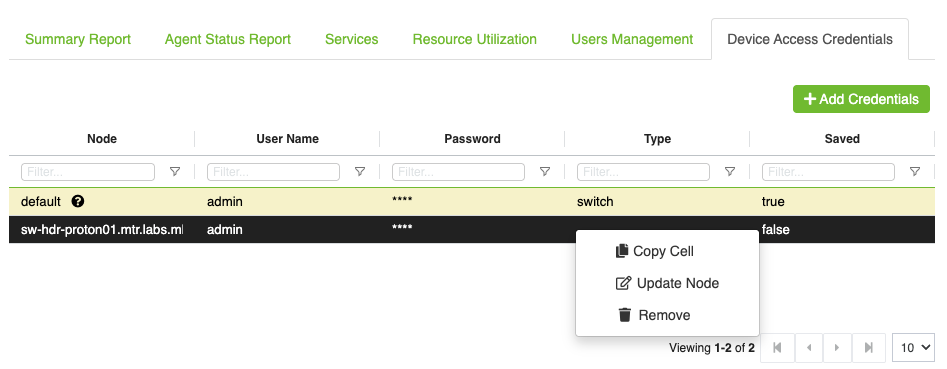Select the sw-hdr-proton01.mtr.labs node cell
The image size is (947, 369).
coord(101,230)
